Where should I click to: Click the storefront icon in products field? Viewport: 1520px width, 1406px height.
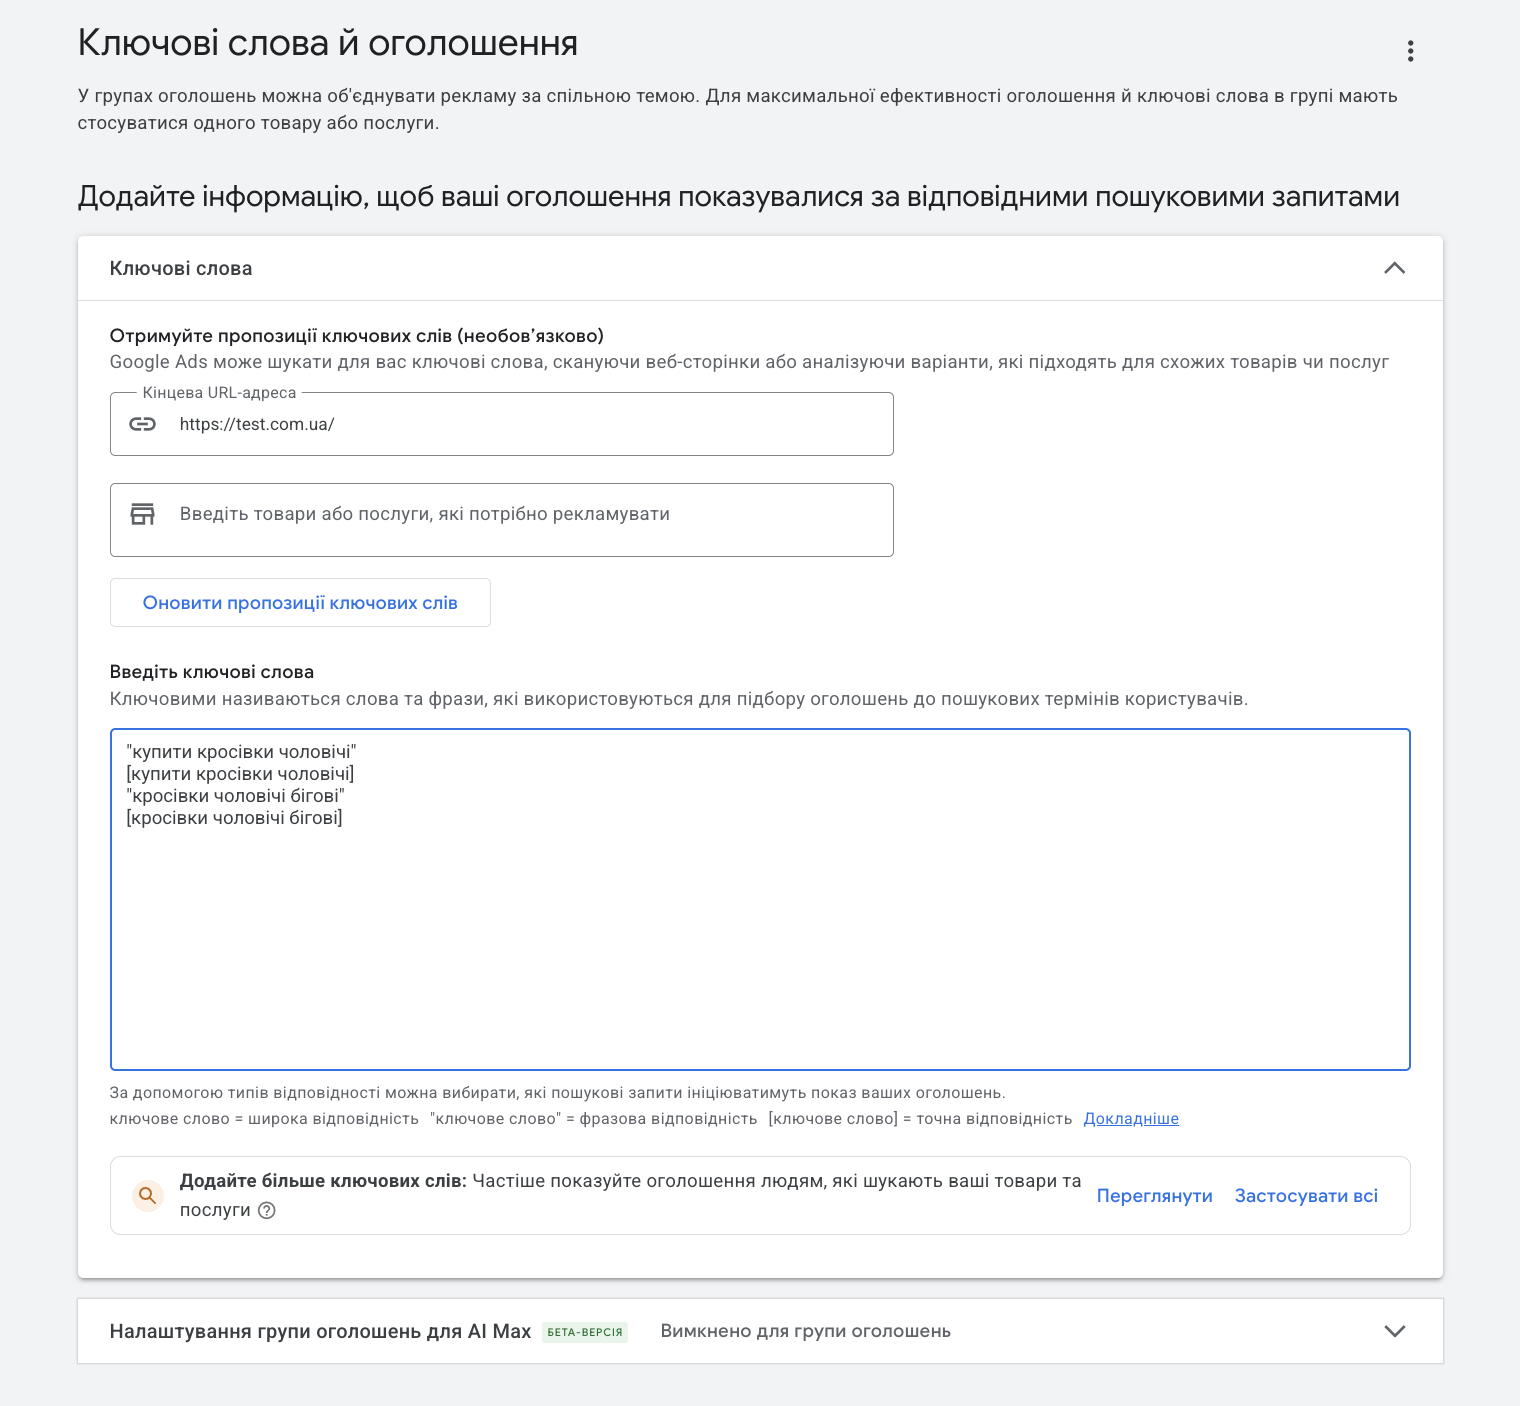[x=143, y=514]
